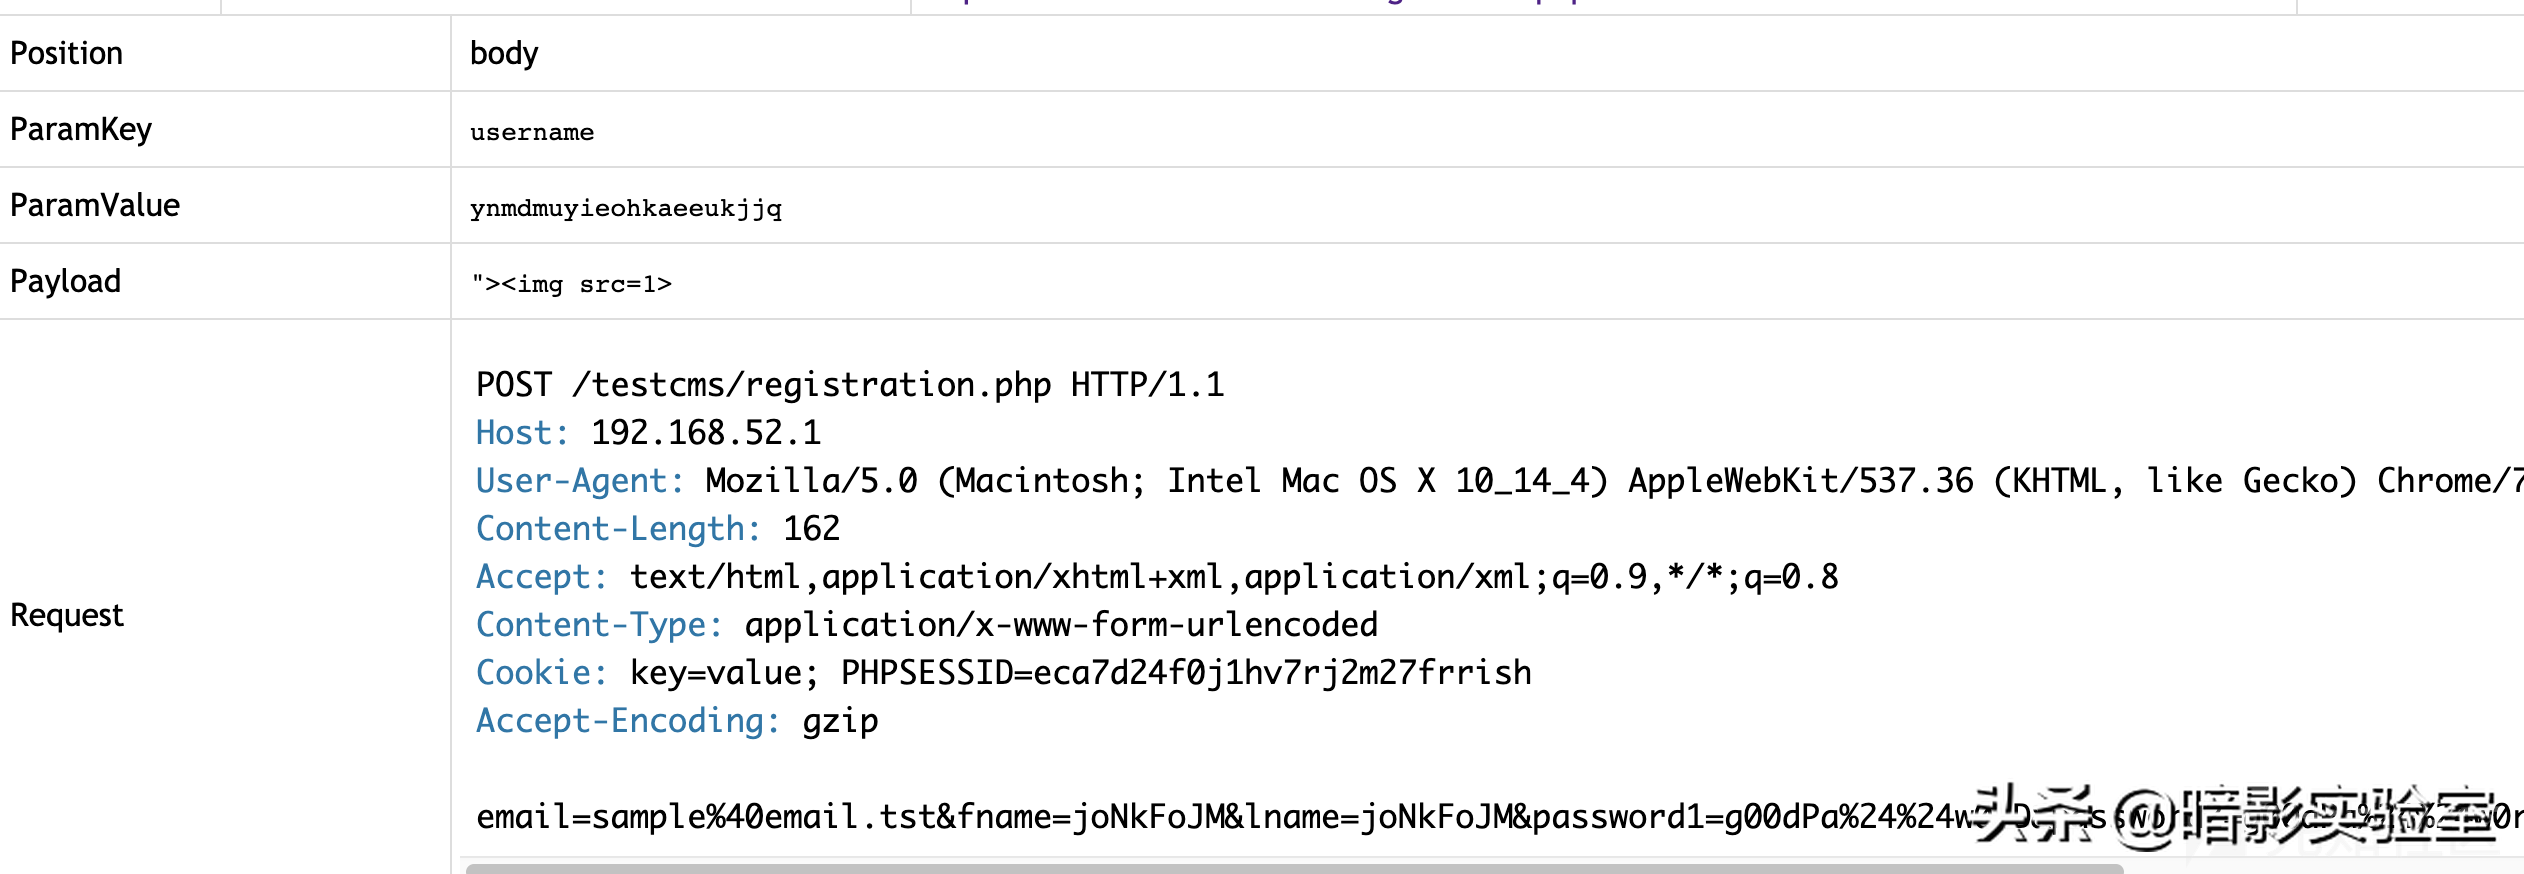2524x874 pixels.
Task: Click the Accept header value text
Action: [x=1234, y=577]
